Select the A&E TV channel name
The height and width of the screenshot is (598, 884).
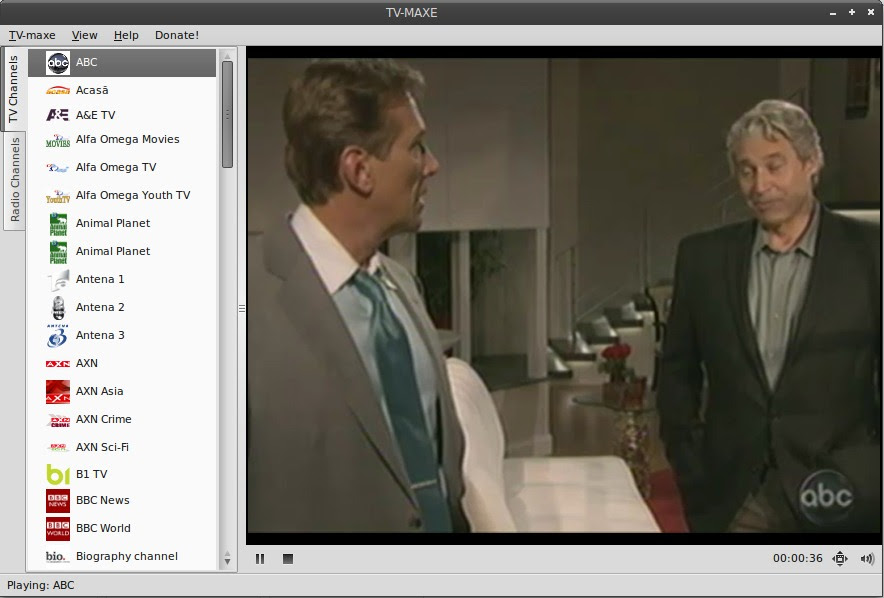point(96,115)
